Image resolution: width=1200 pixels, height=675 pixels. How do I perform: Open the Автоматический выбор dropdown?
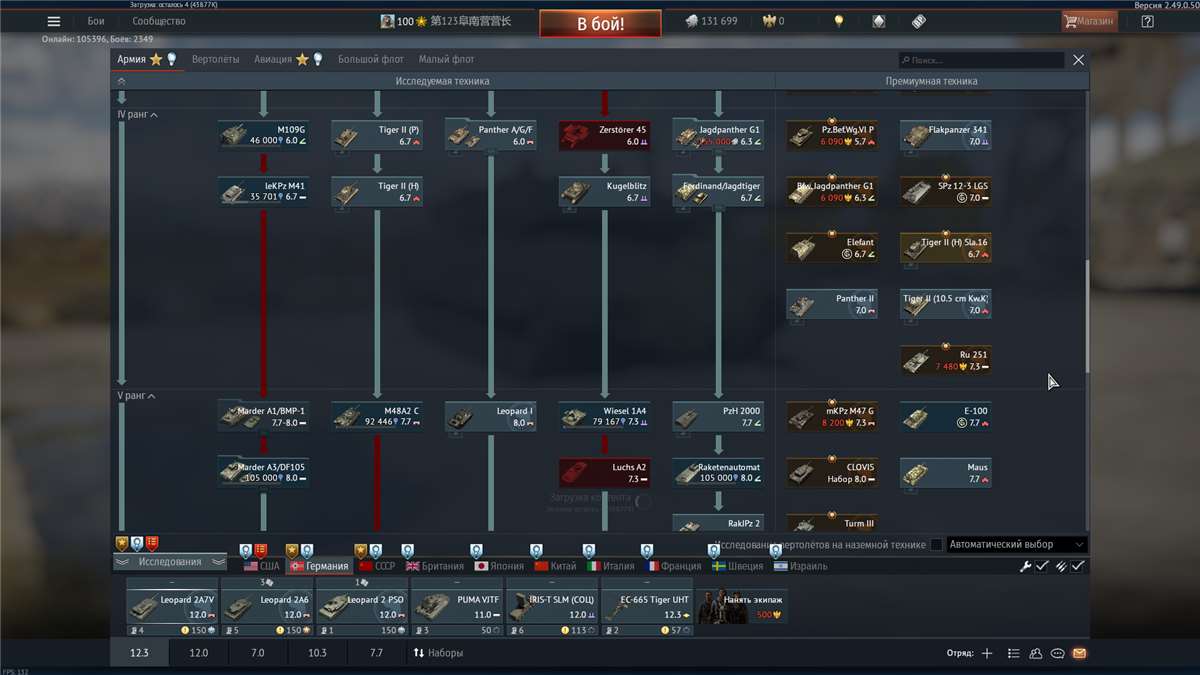coord(1016,545)
